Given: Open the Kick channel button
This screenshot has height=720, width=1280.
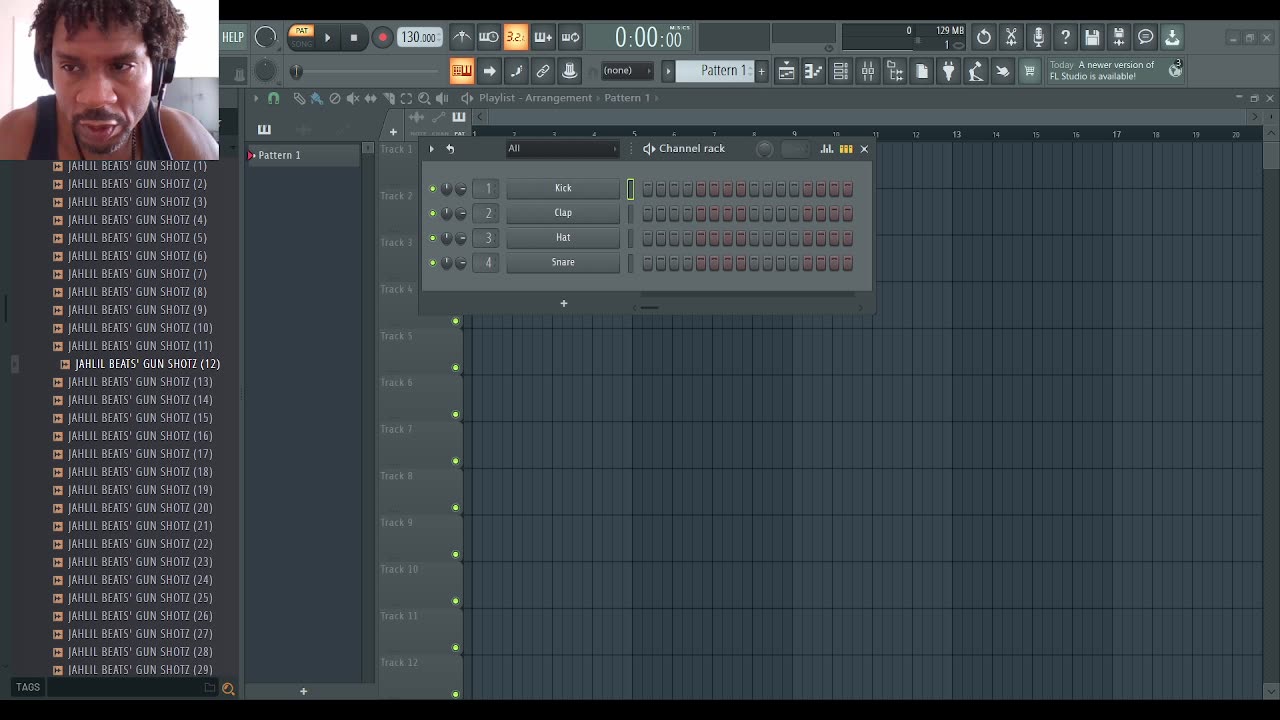Looking at the screenshot, I should tap(563, 188).
